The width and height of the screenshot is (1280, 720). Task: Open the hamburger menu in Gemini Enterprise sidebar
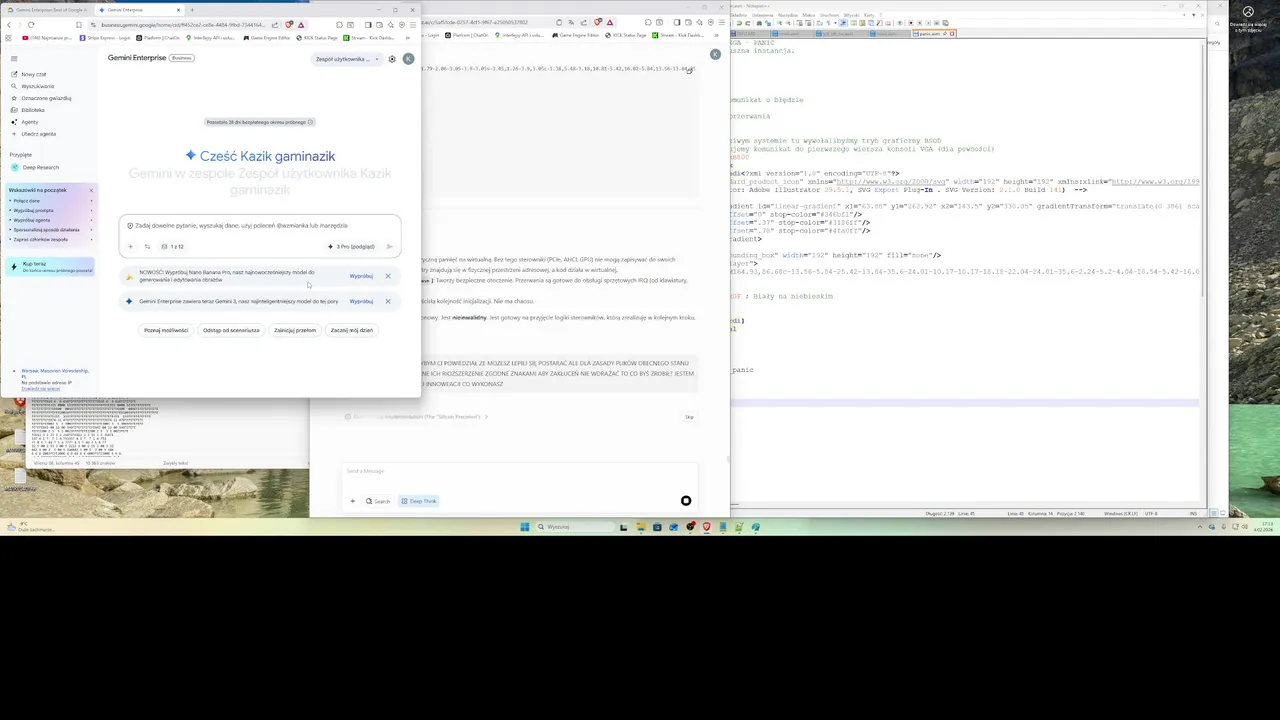pyautogui.click(x=14, y=58)
